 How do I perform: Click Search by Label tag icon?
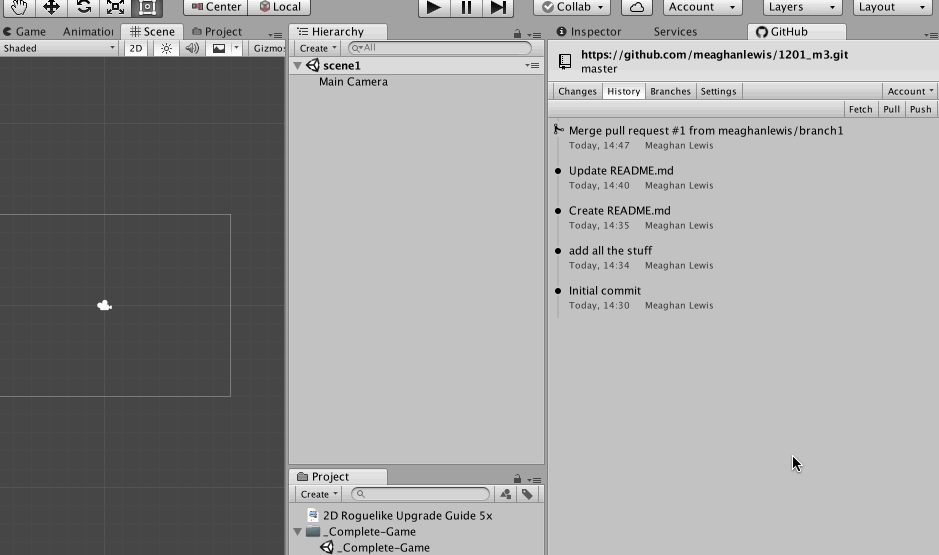(x=527, y=494)
